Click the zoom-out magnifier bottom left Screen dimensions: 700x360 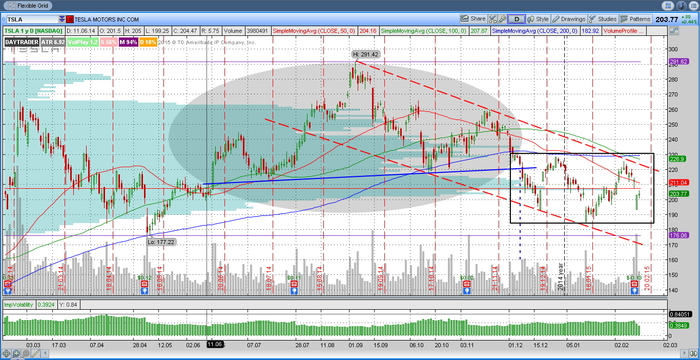(26, 354)
